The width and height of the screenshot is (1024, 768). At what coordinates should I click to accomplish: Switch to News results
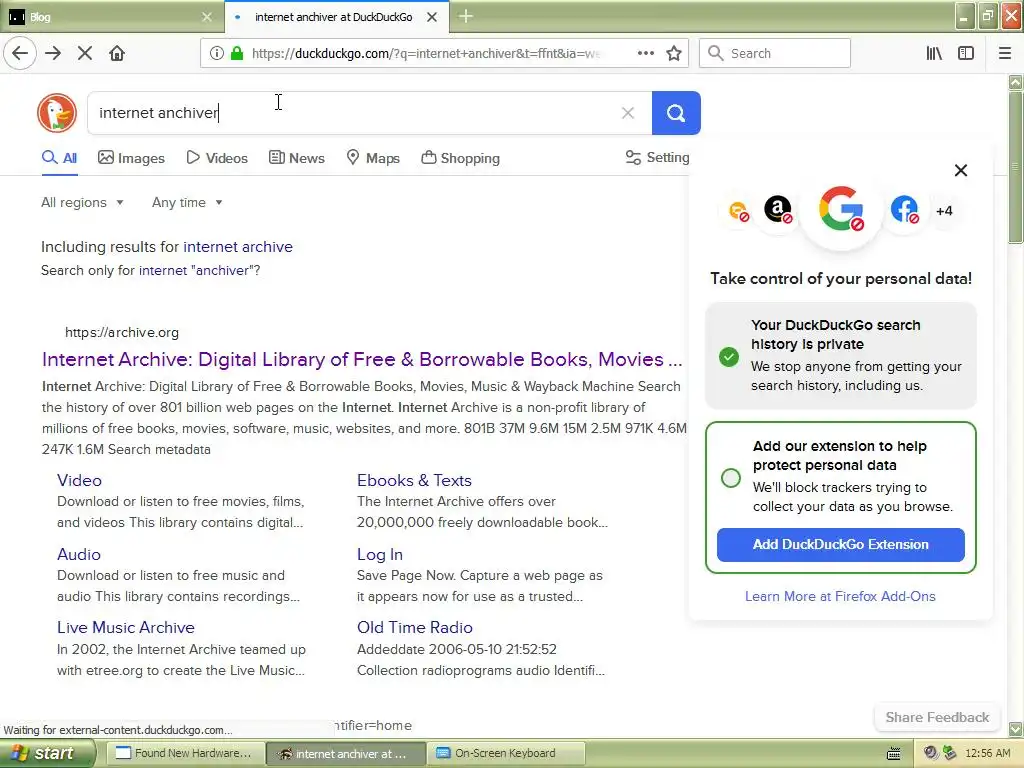pyautogui.click(x=297, y=158)
